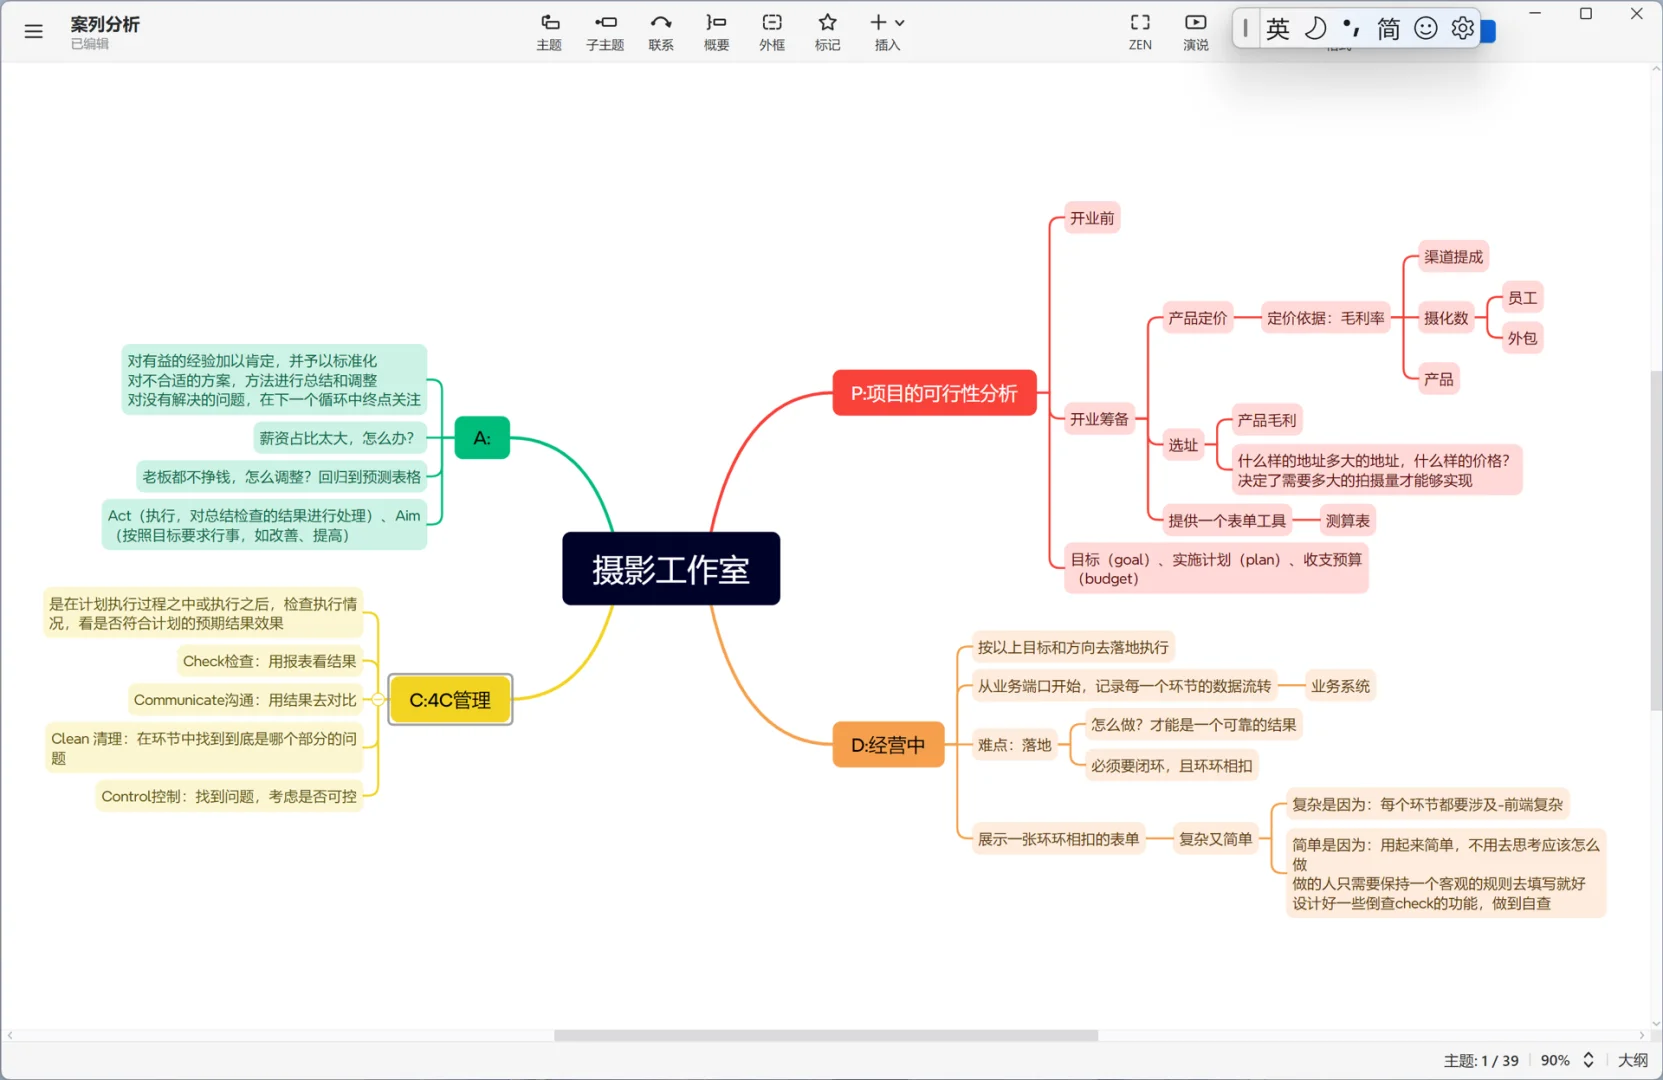
Task: Select the 开业筹备 subtopic
Action: (1099, 419)
